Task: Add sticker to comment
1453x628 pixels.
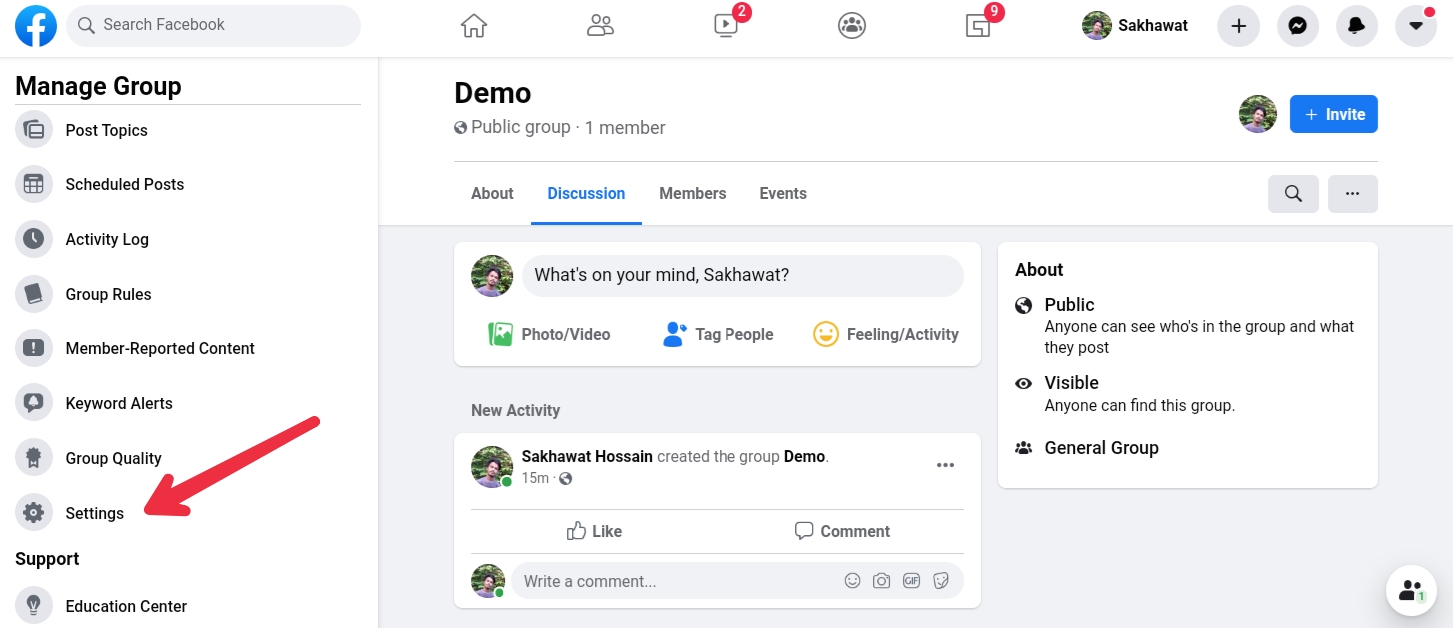Action: pos(940,581)
